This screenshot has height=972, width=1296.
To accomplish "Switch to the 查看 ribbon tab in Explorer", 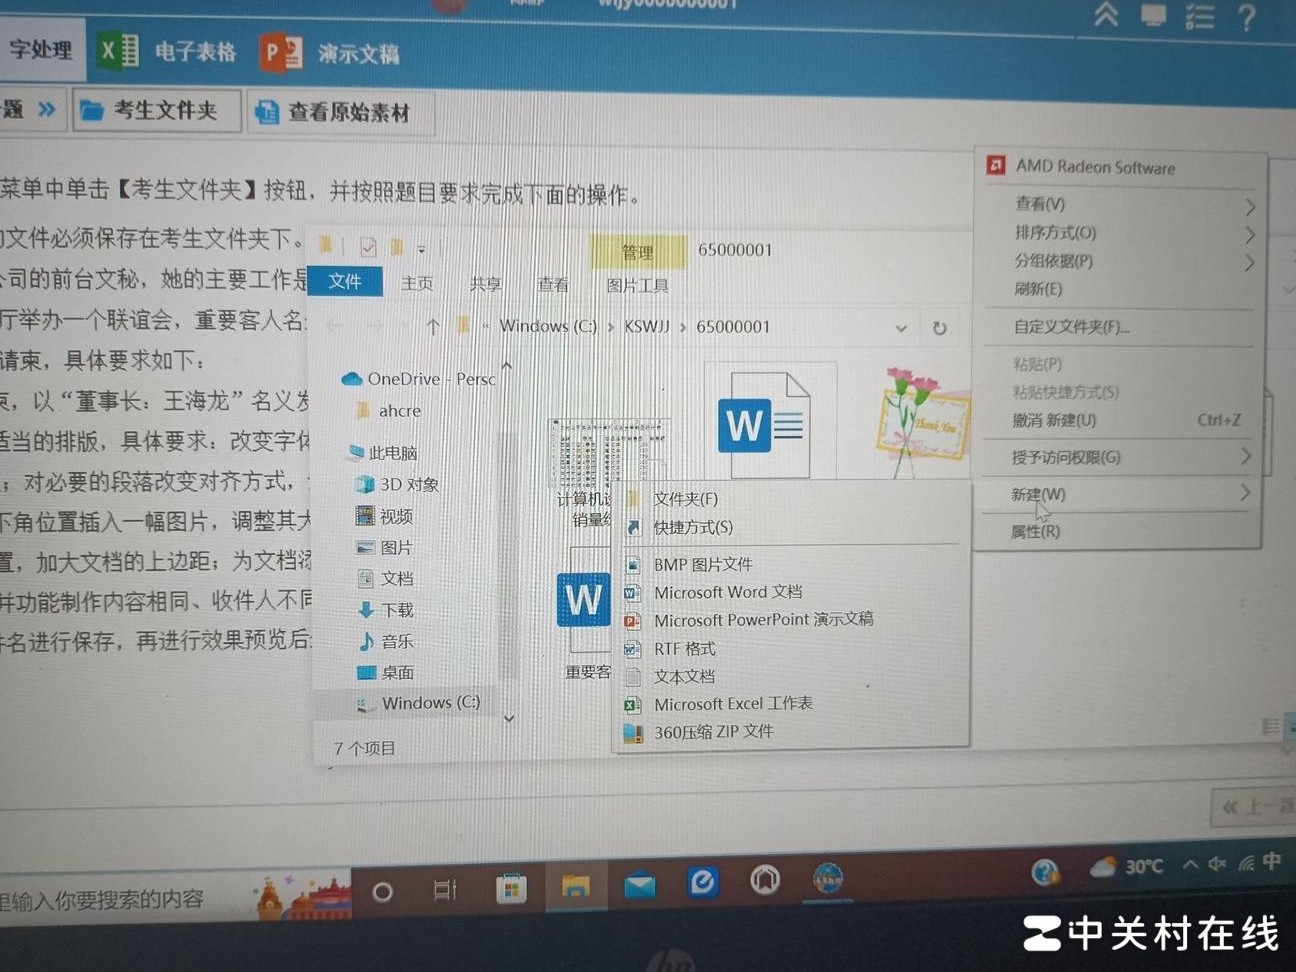I will click(553, 284).
